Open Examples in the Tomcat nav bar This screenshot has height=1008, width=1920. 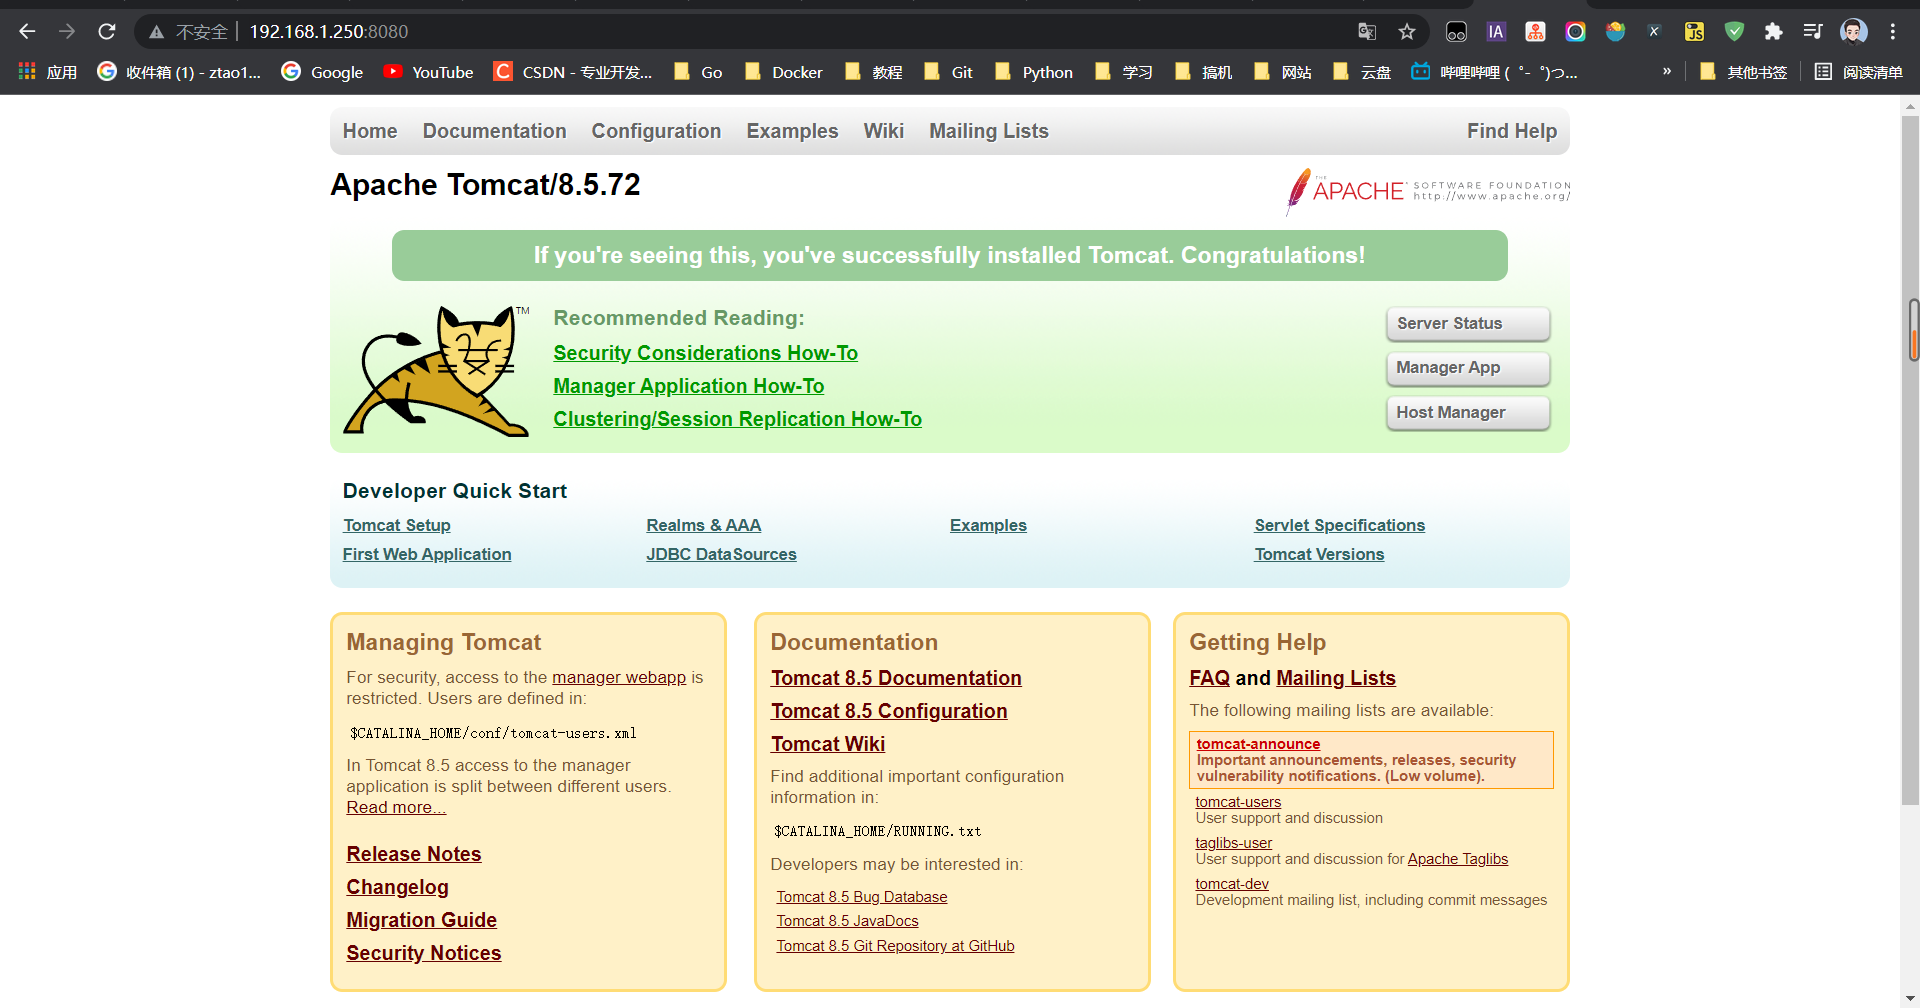tap(792, 131)
